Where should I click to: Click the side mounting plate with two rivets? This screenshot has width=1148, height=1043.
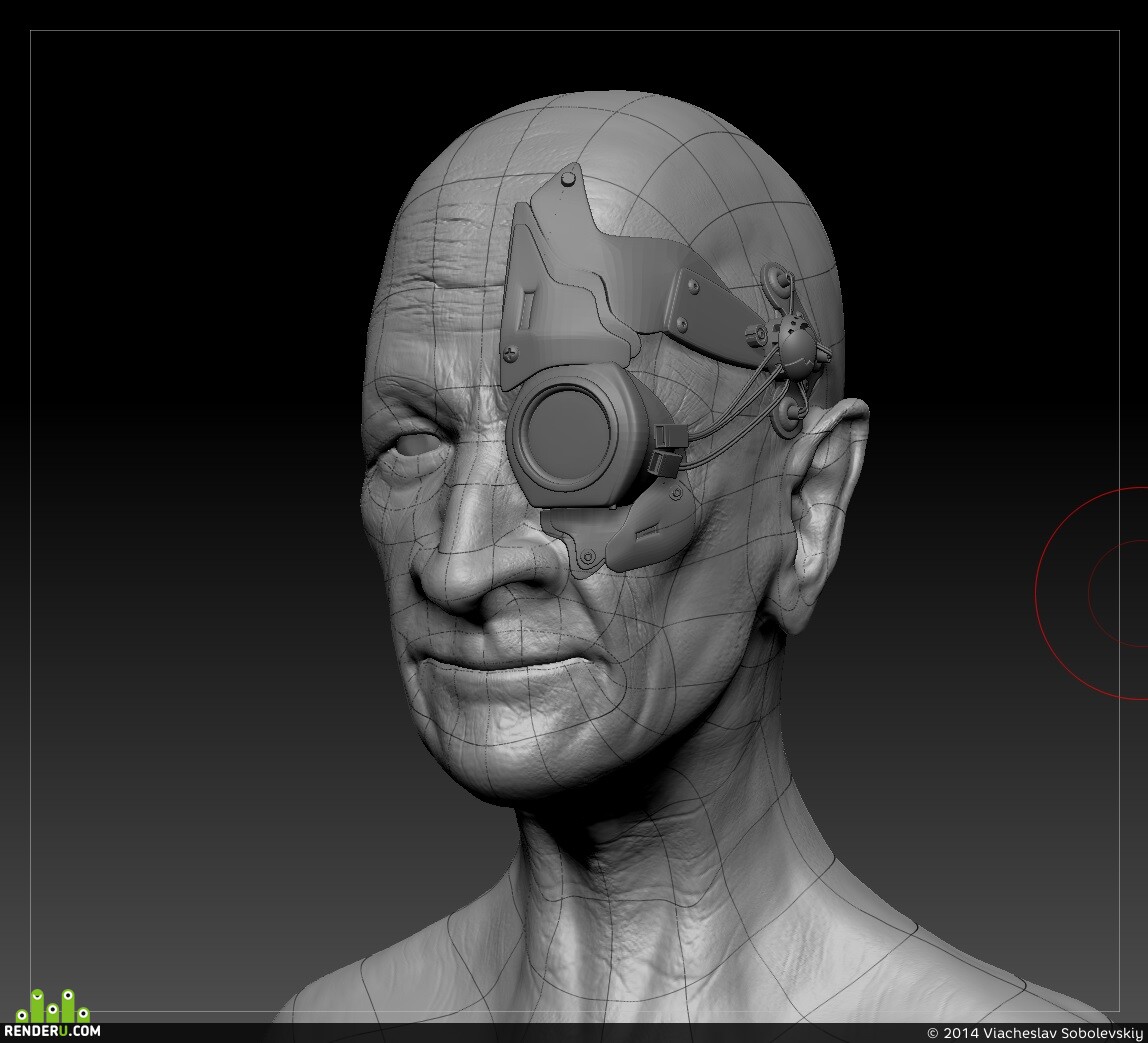pyautogui.click(x=707, y=307)
